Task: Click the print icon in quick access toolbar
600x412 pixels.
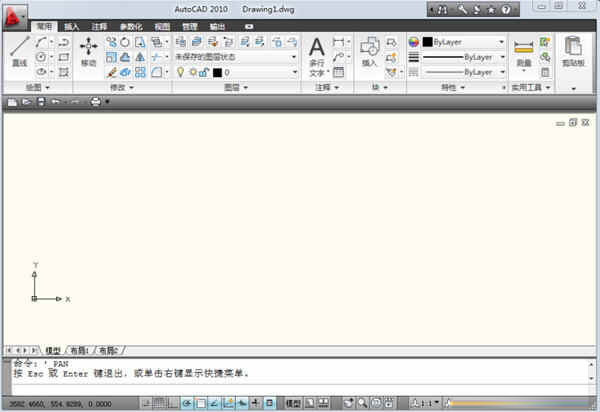Action: click(95, 102)
